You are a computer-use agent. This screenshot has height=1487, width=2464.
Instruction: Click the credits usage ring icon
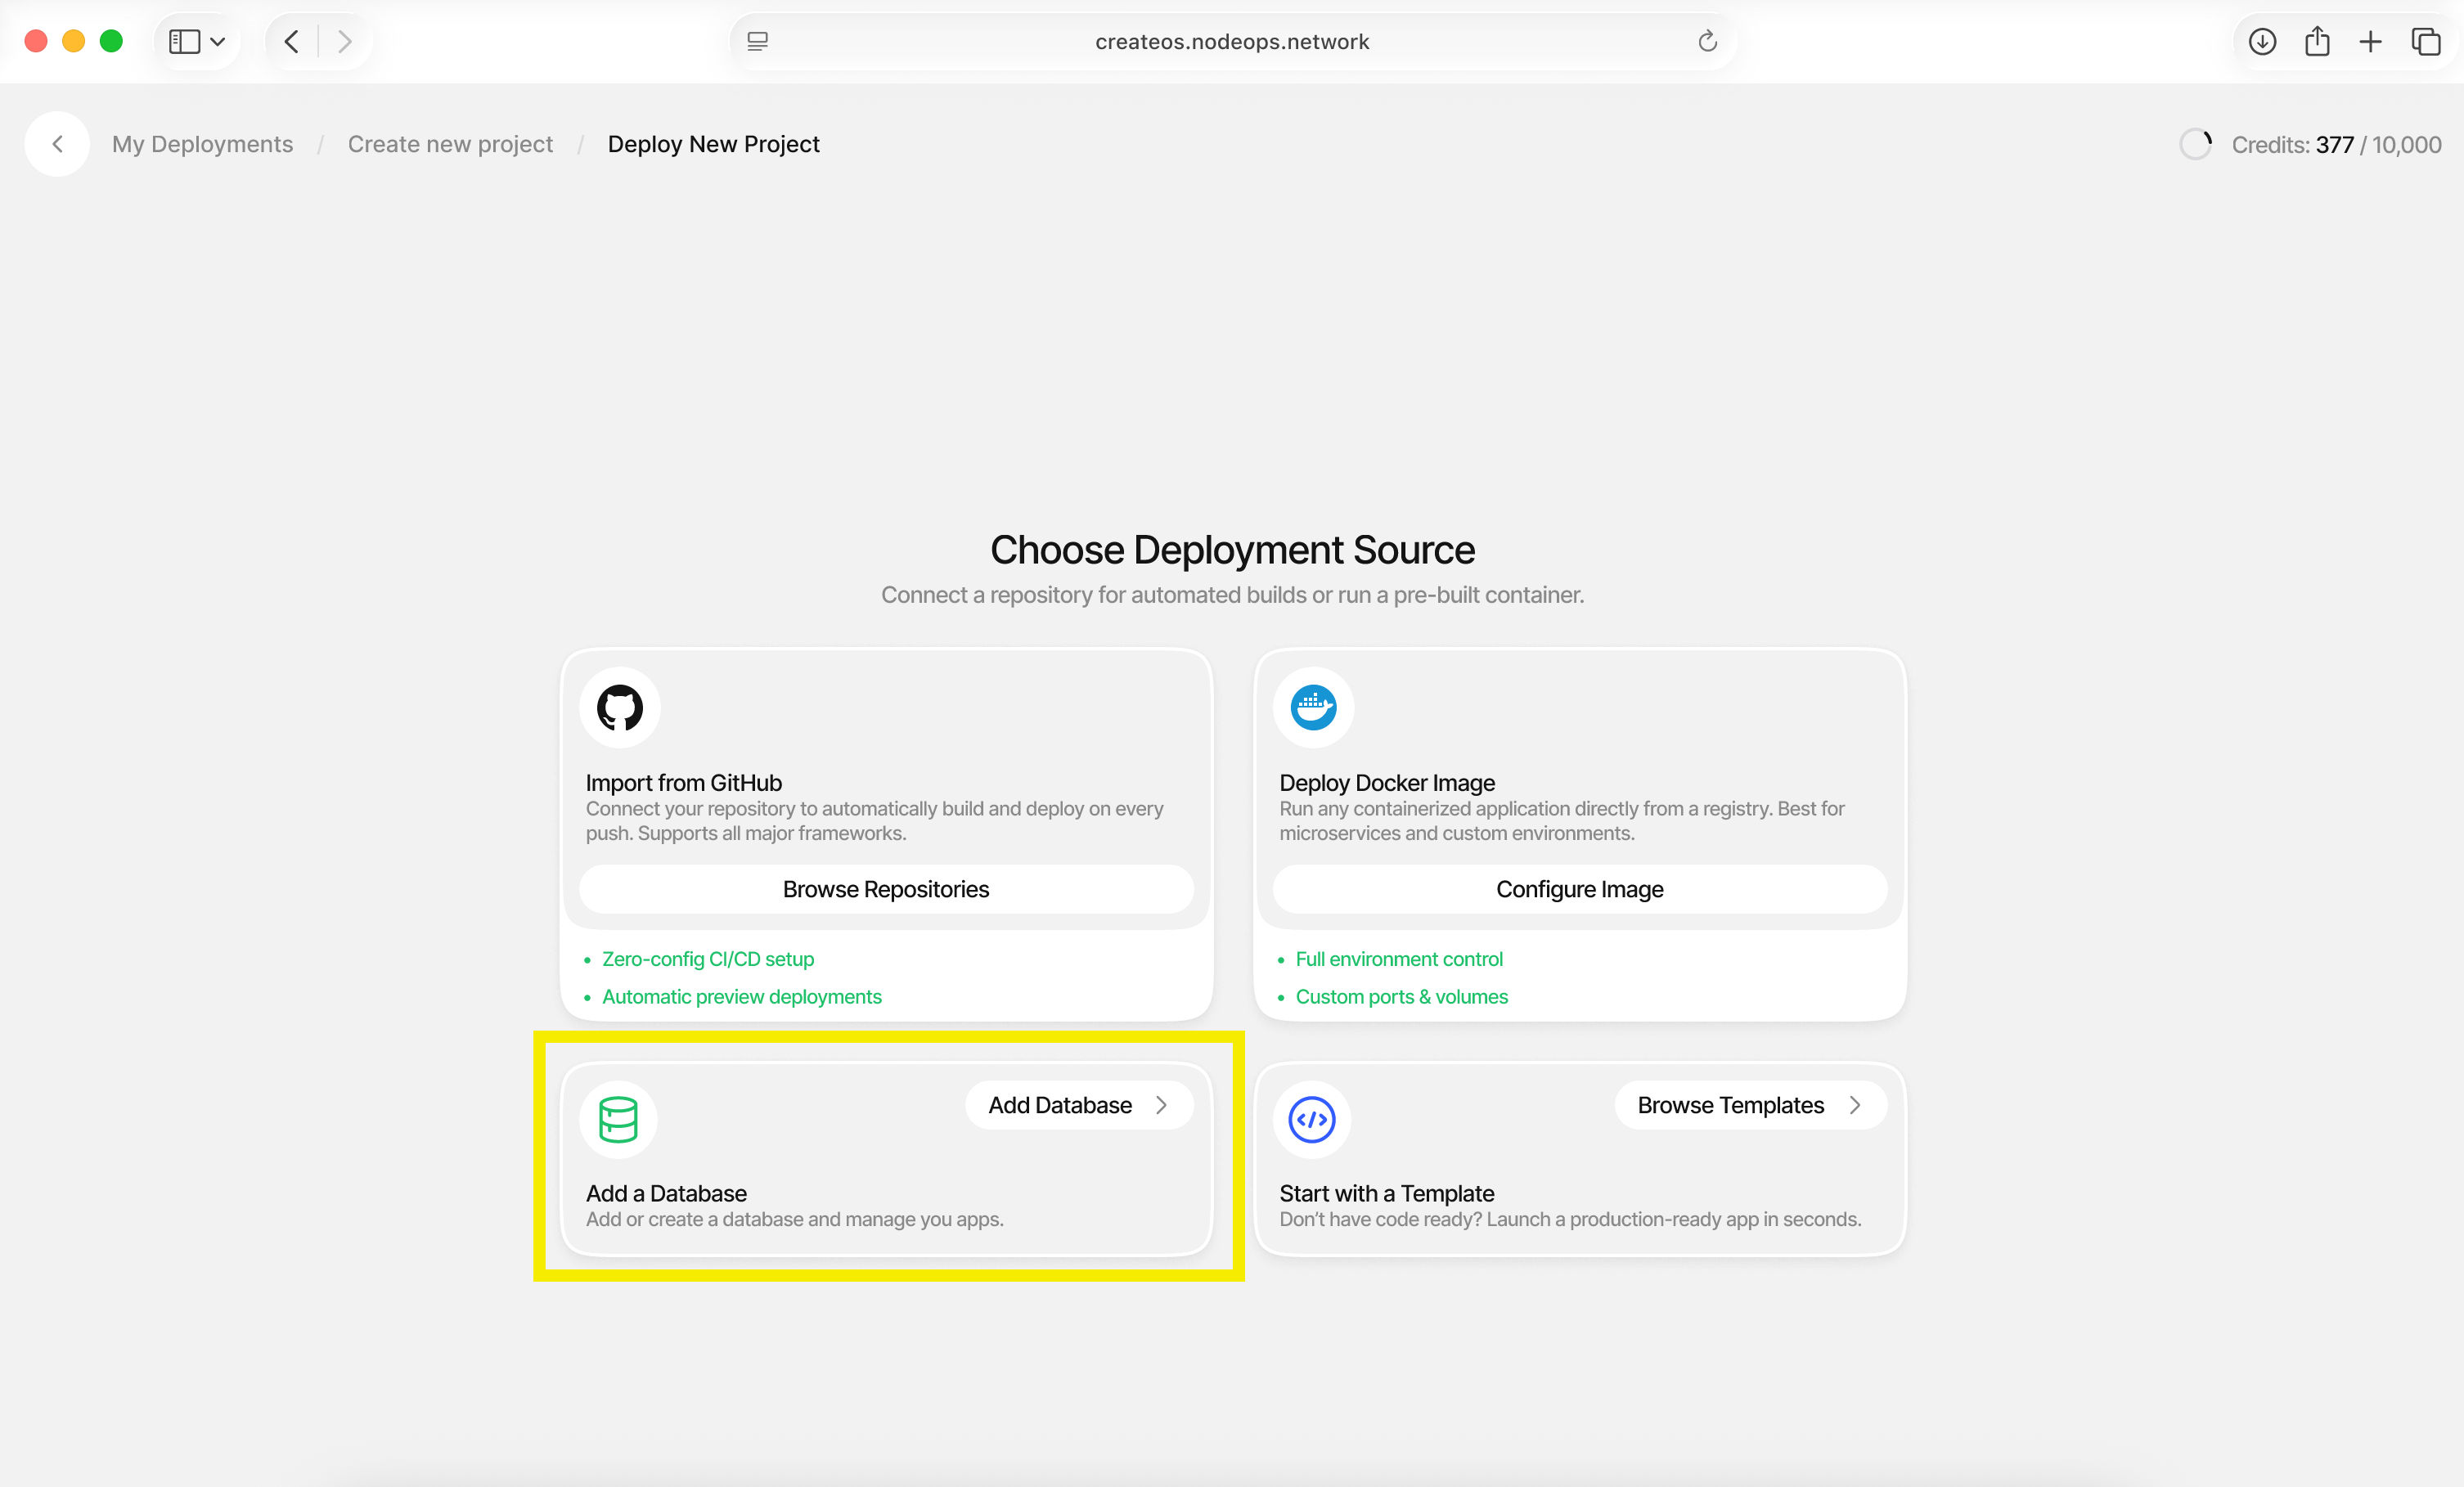(2195, 144)
